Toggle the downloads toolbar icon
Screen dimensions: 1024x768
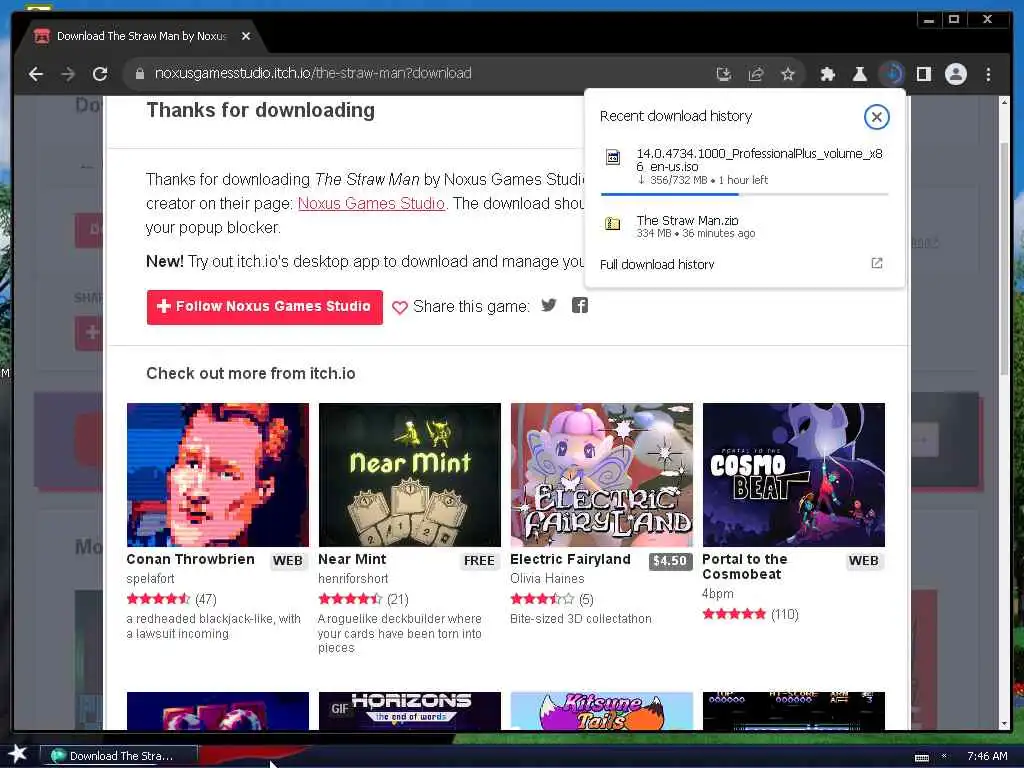[891, 74]
